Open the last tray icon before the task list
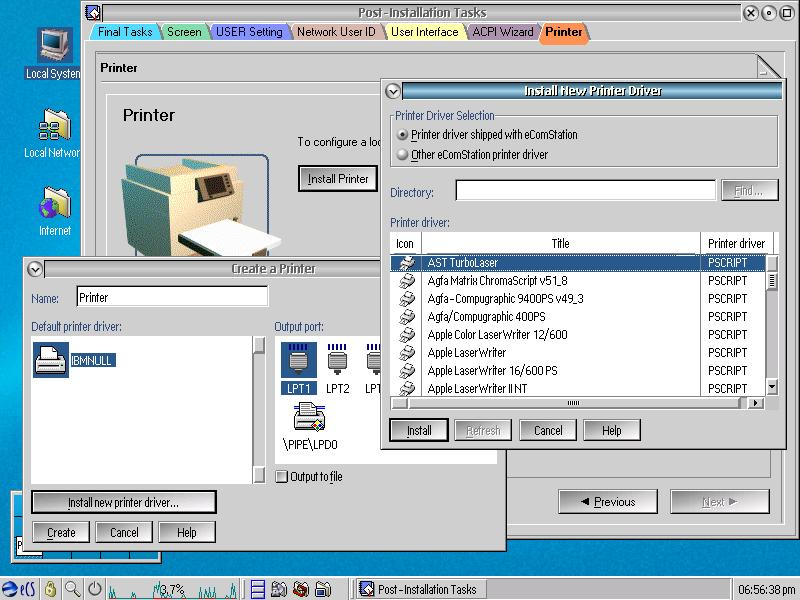The width and height of the screenshot is (800, 600). coord(323,589)
